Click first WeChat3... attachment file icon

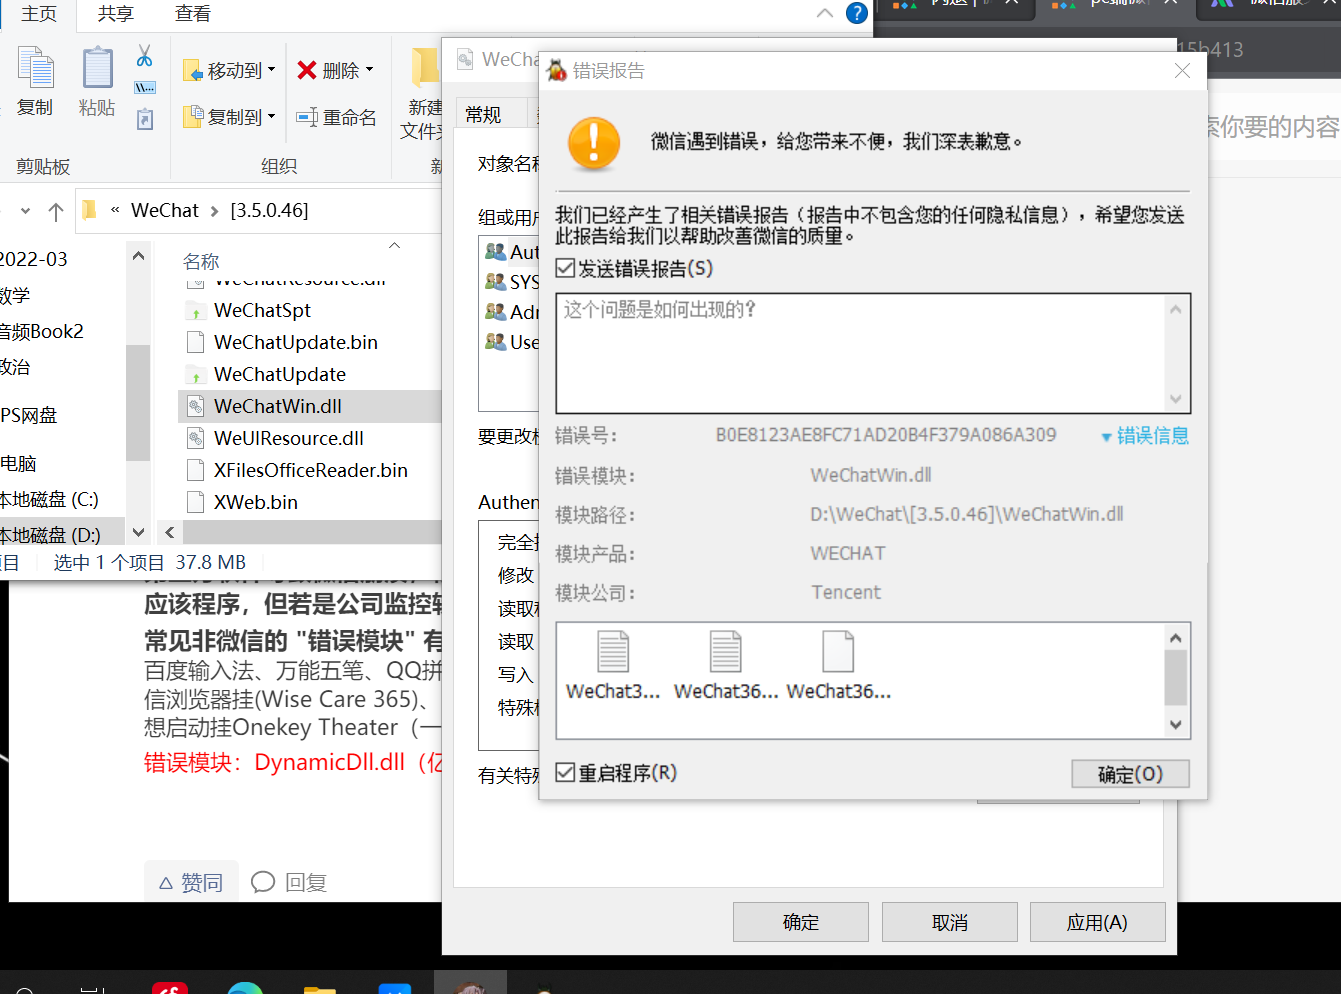click(613, 651)
